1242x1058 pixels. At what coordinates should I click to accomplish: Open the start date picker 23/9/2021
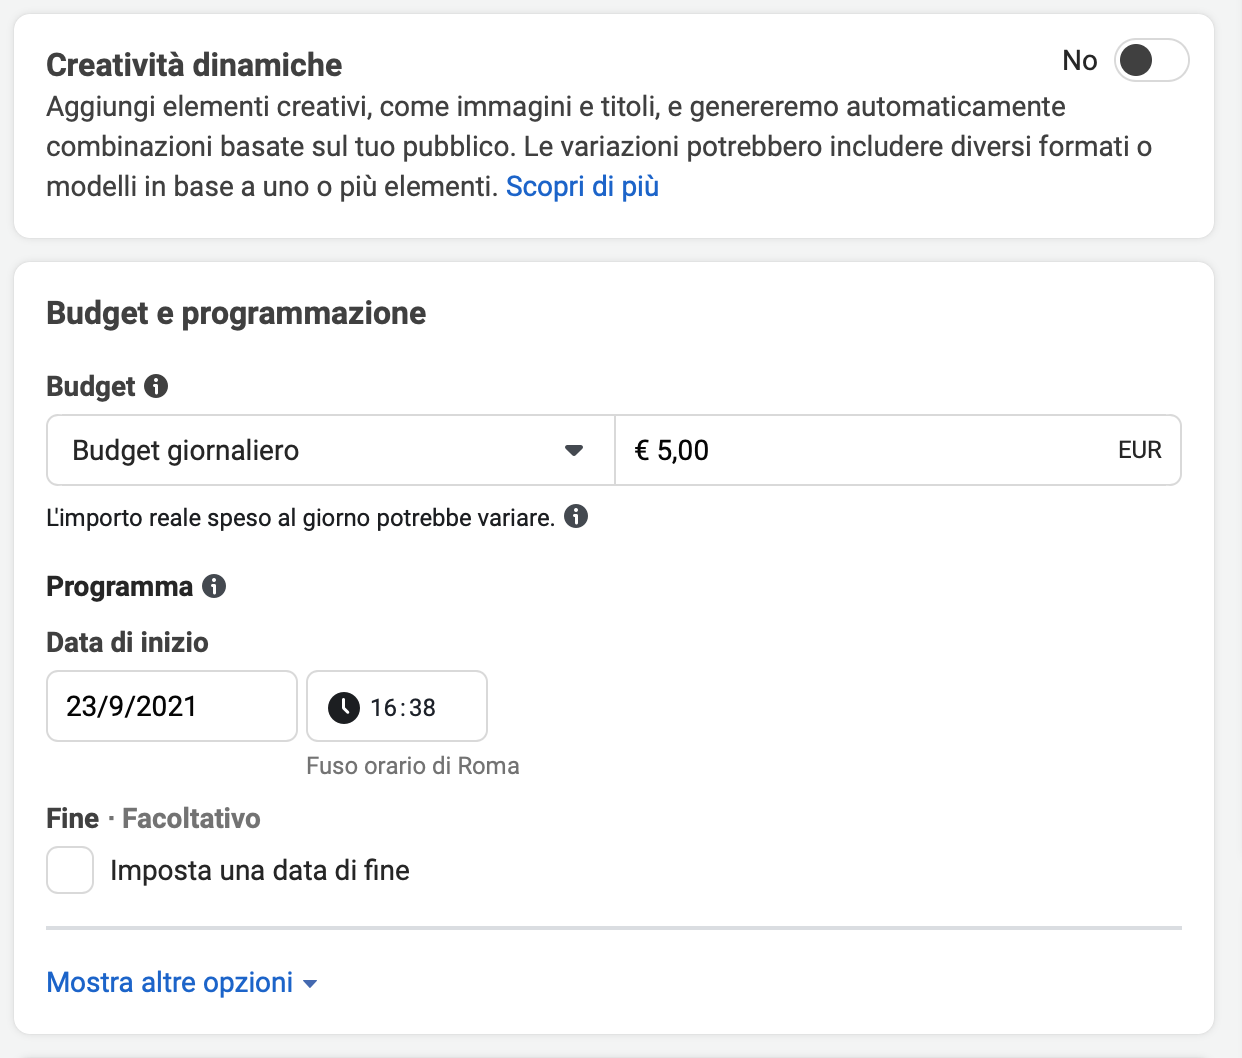[x=172, y=706]
